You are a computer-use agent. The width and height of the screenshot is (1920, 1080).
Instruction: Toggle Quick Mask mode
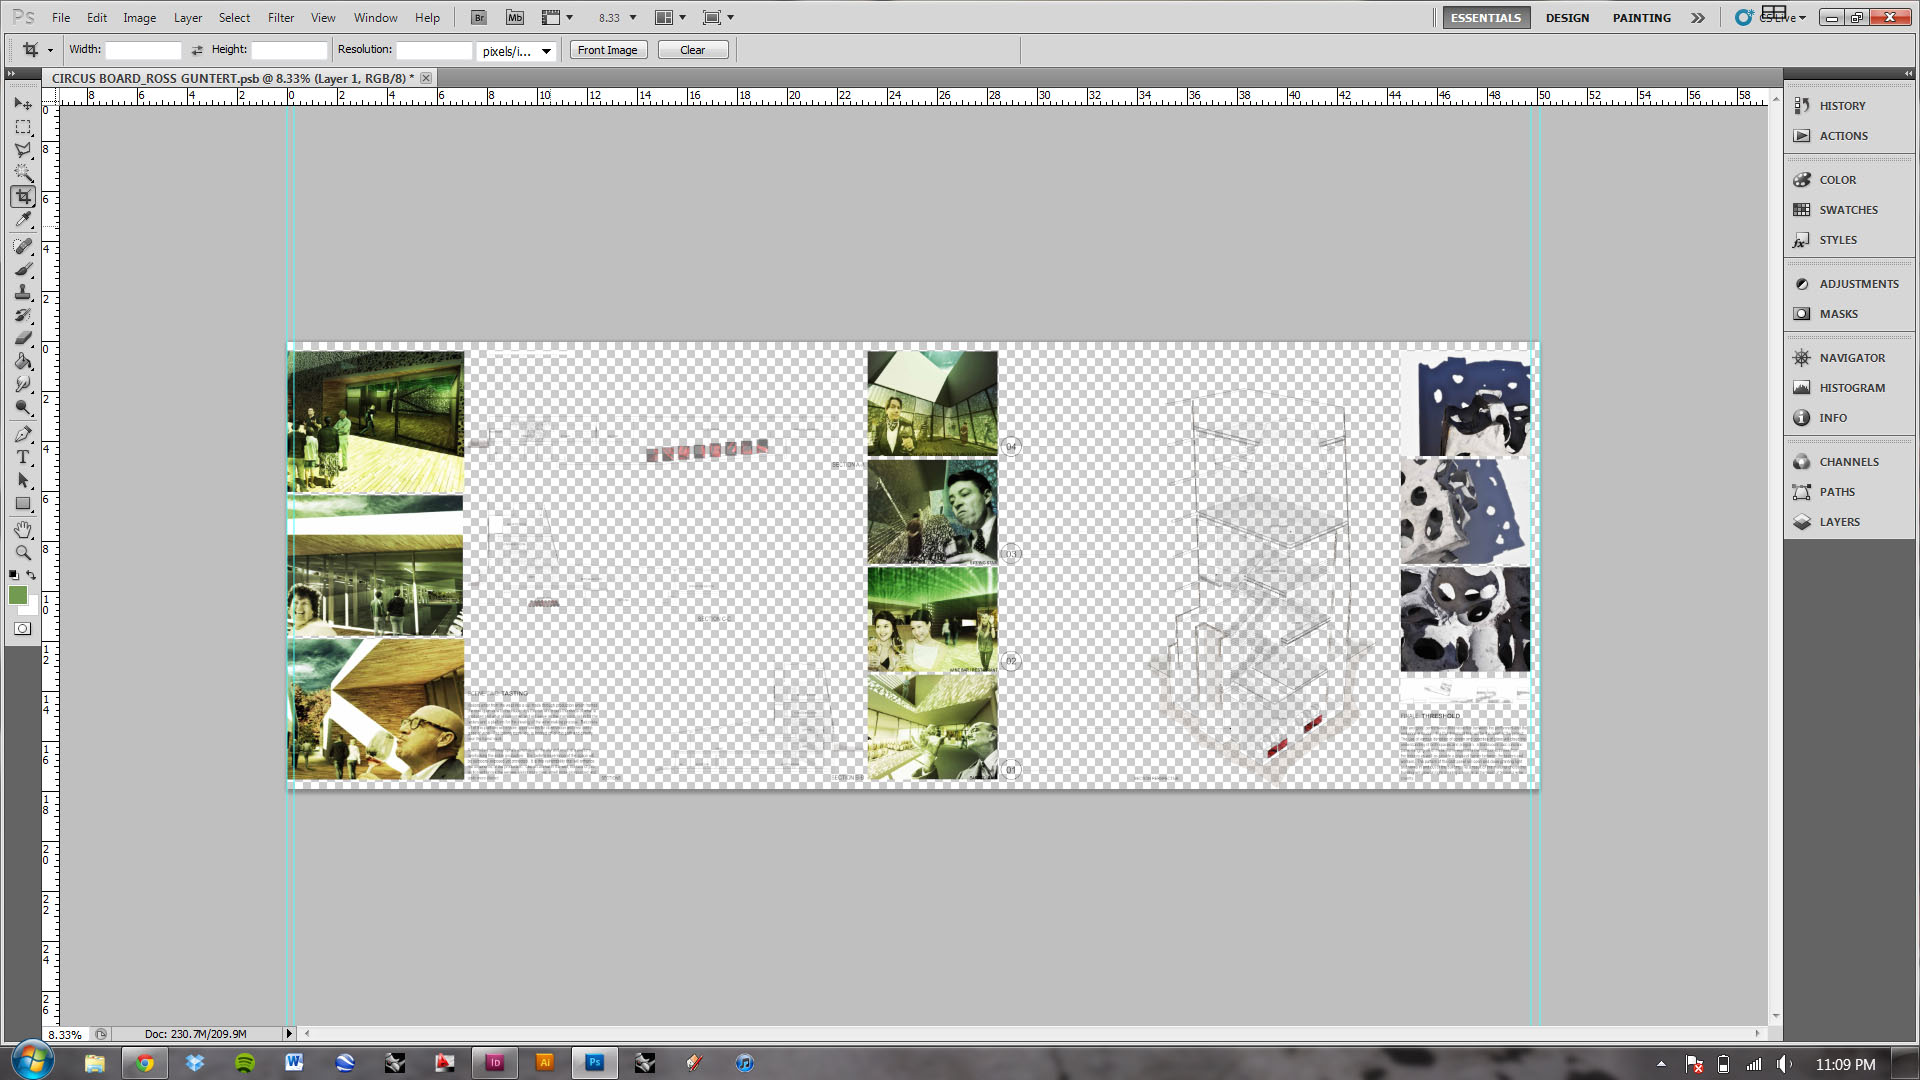(x=23, y=629)
